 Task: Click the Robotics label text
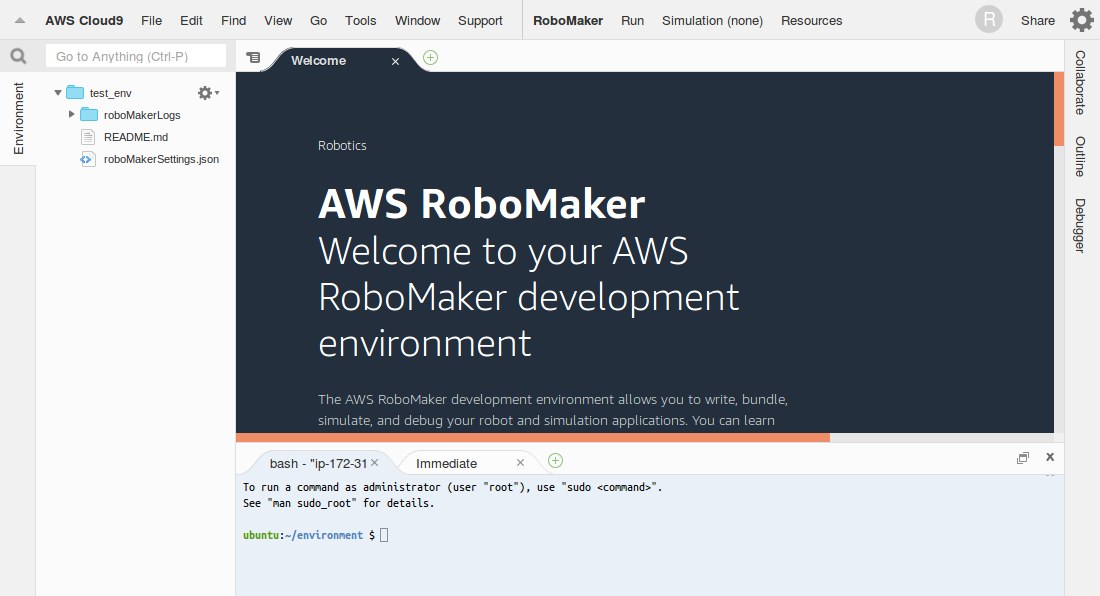tap(342, 146)
